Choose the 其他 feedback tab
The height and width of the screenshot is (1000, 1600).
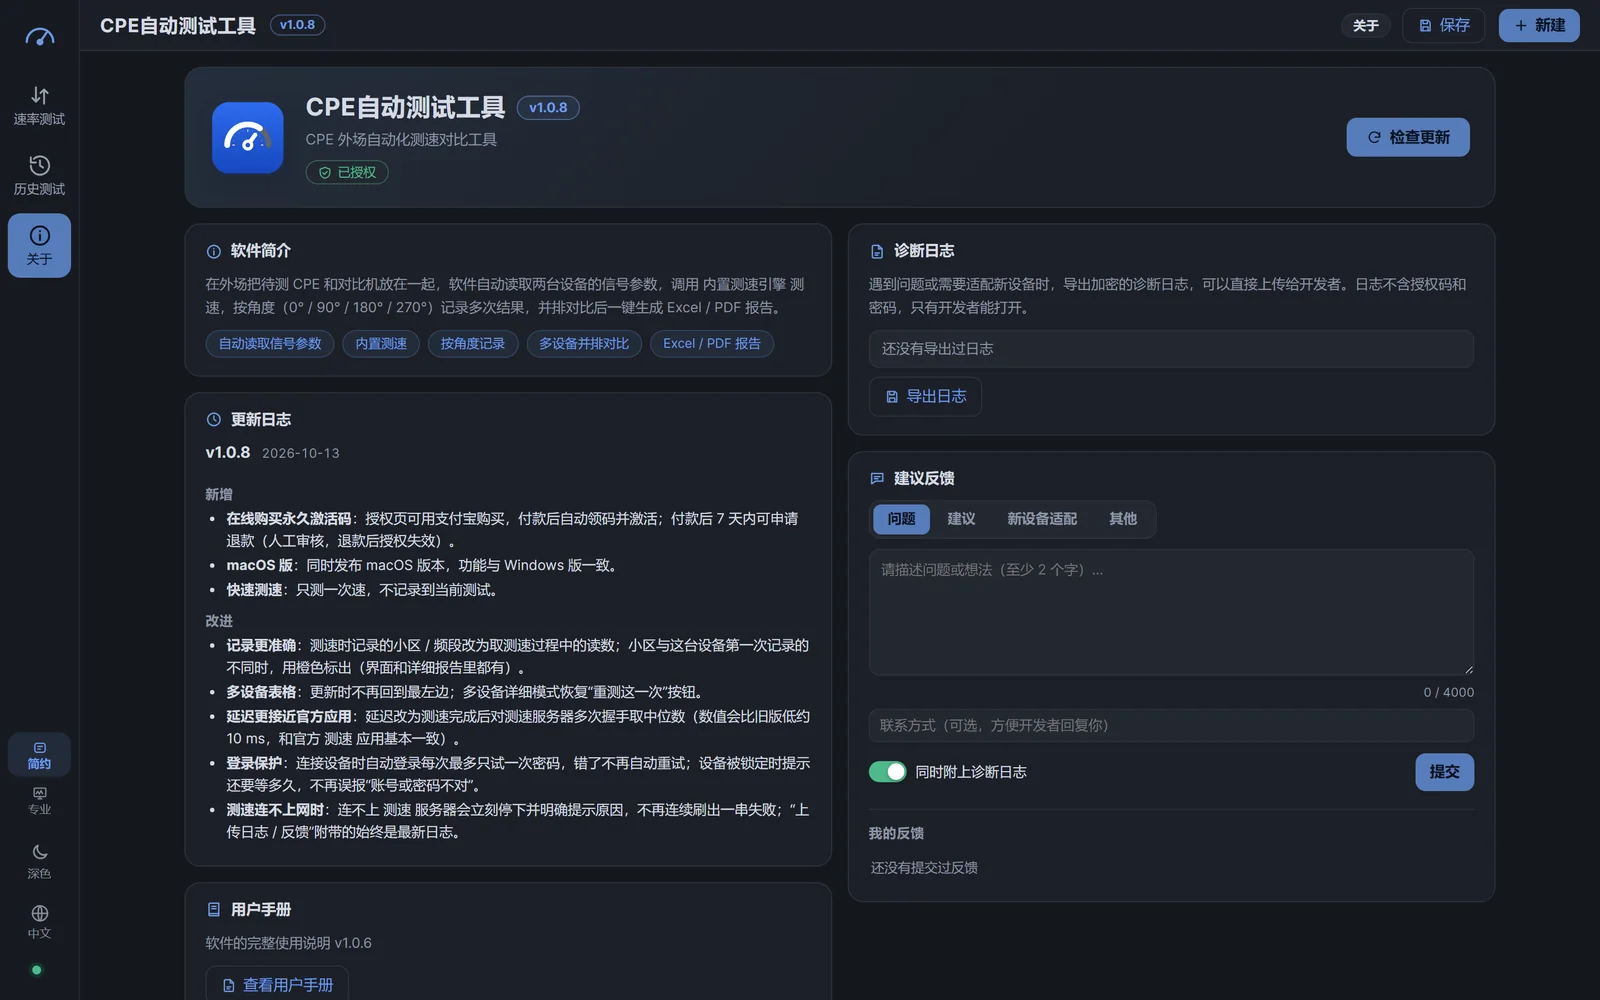click(1123, 519)
